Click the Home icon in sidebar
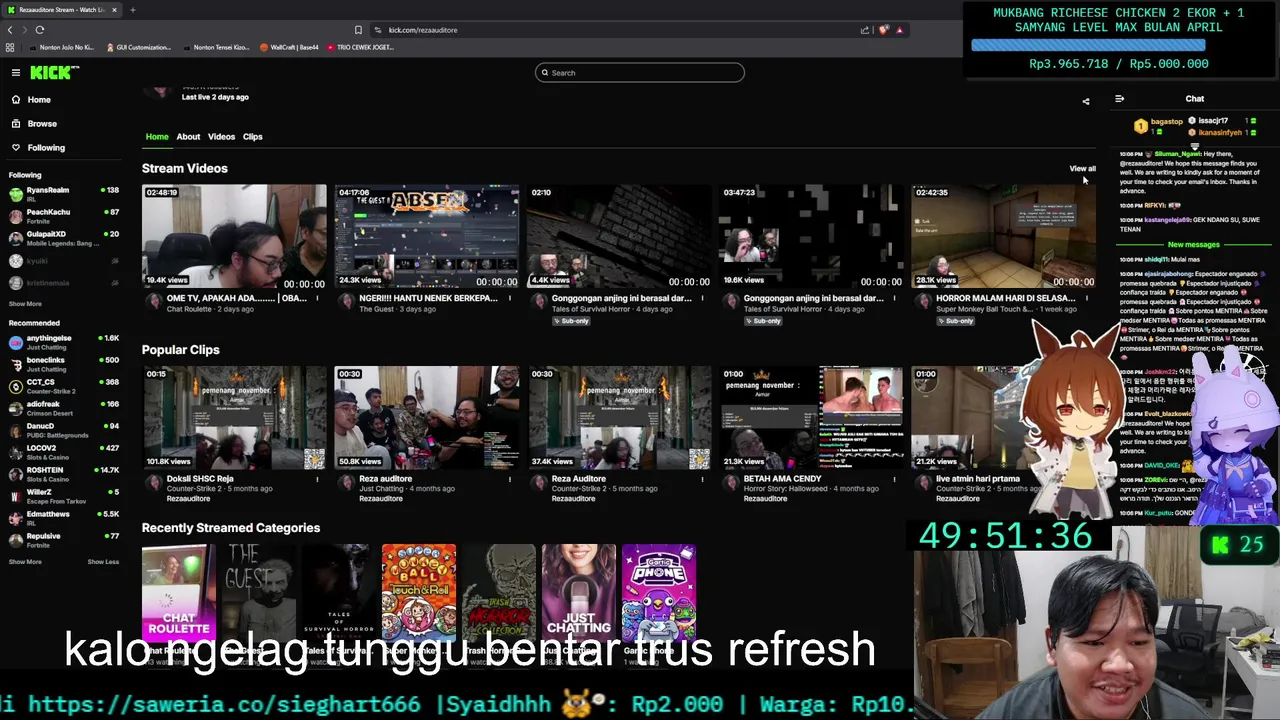The width and height of the screenshot is (1280, 720). click(16, 99)
